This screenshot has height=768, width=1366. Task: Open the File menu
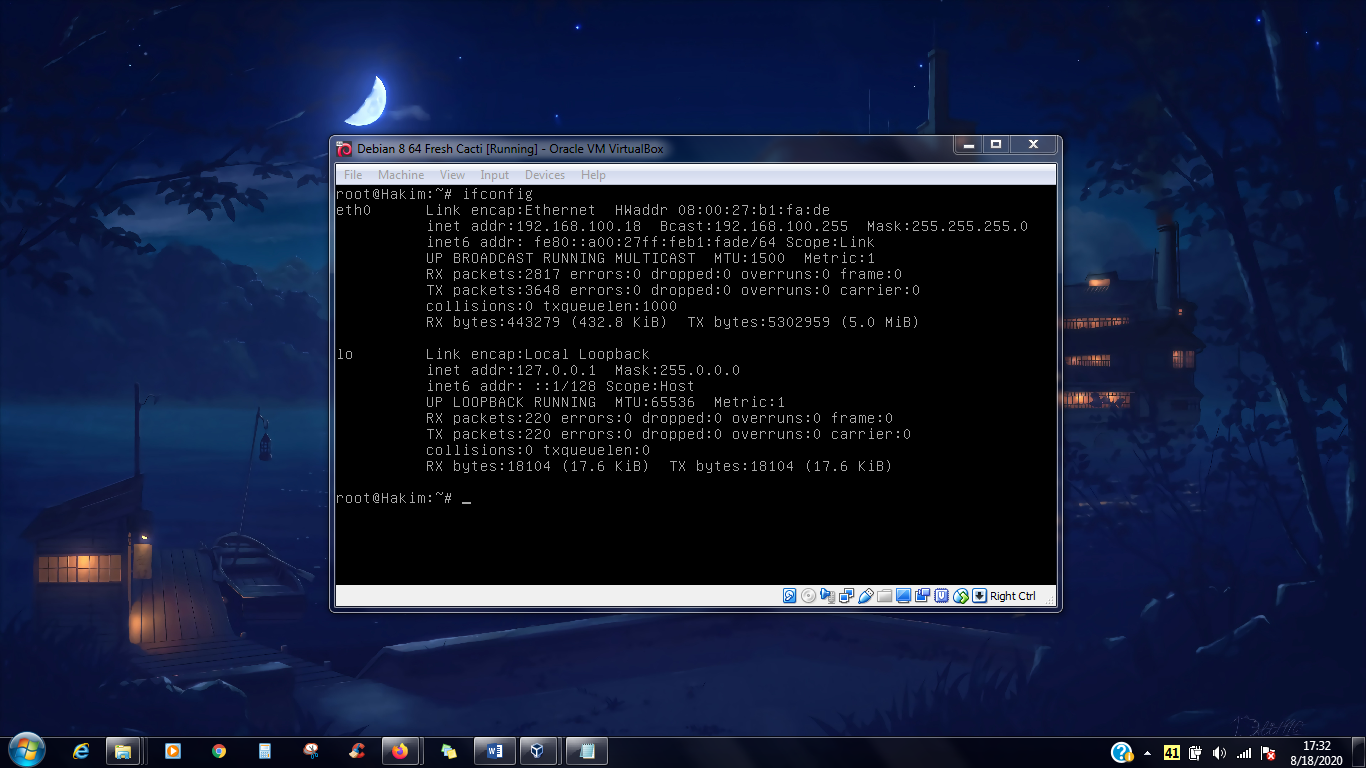tap(353, 175)
